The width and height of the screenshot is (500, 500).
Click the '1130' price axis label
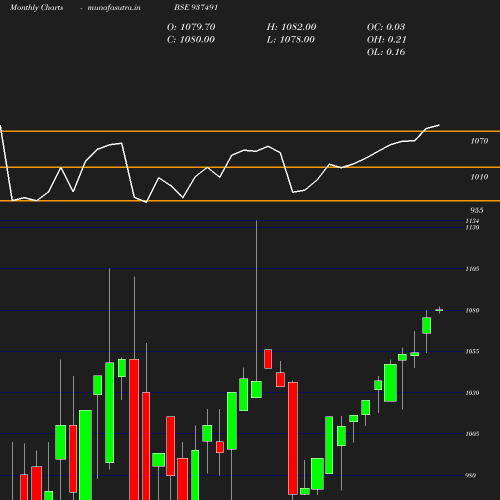472,227
